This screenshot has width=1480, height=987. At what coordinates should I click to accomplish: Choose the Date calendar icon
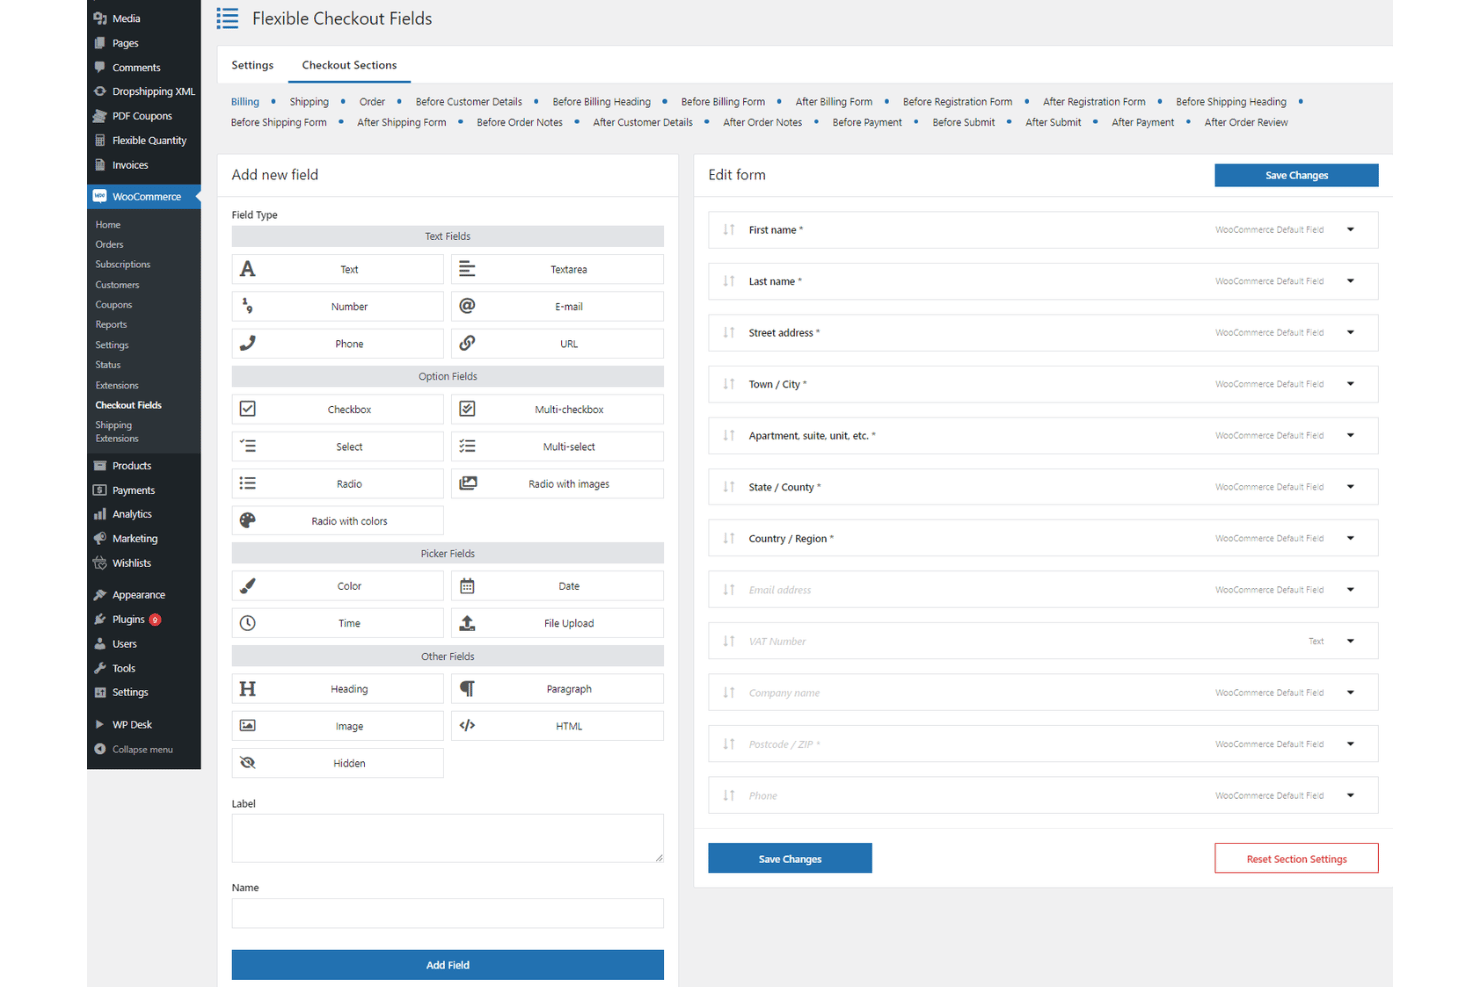click(x=467, y=586)
